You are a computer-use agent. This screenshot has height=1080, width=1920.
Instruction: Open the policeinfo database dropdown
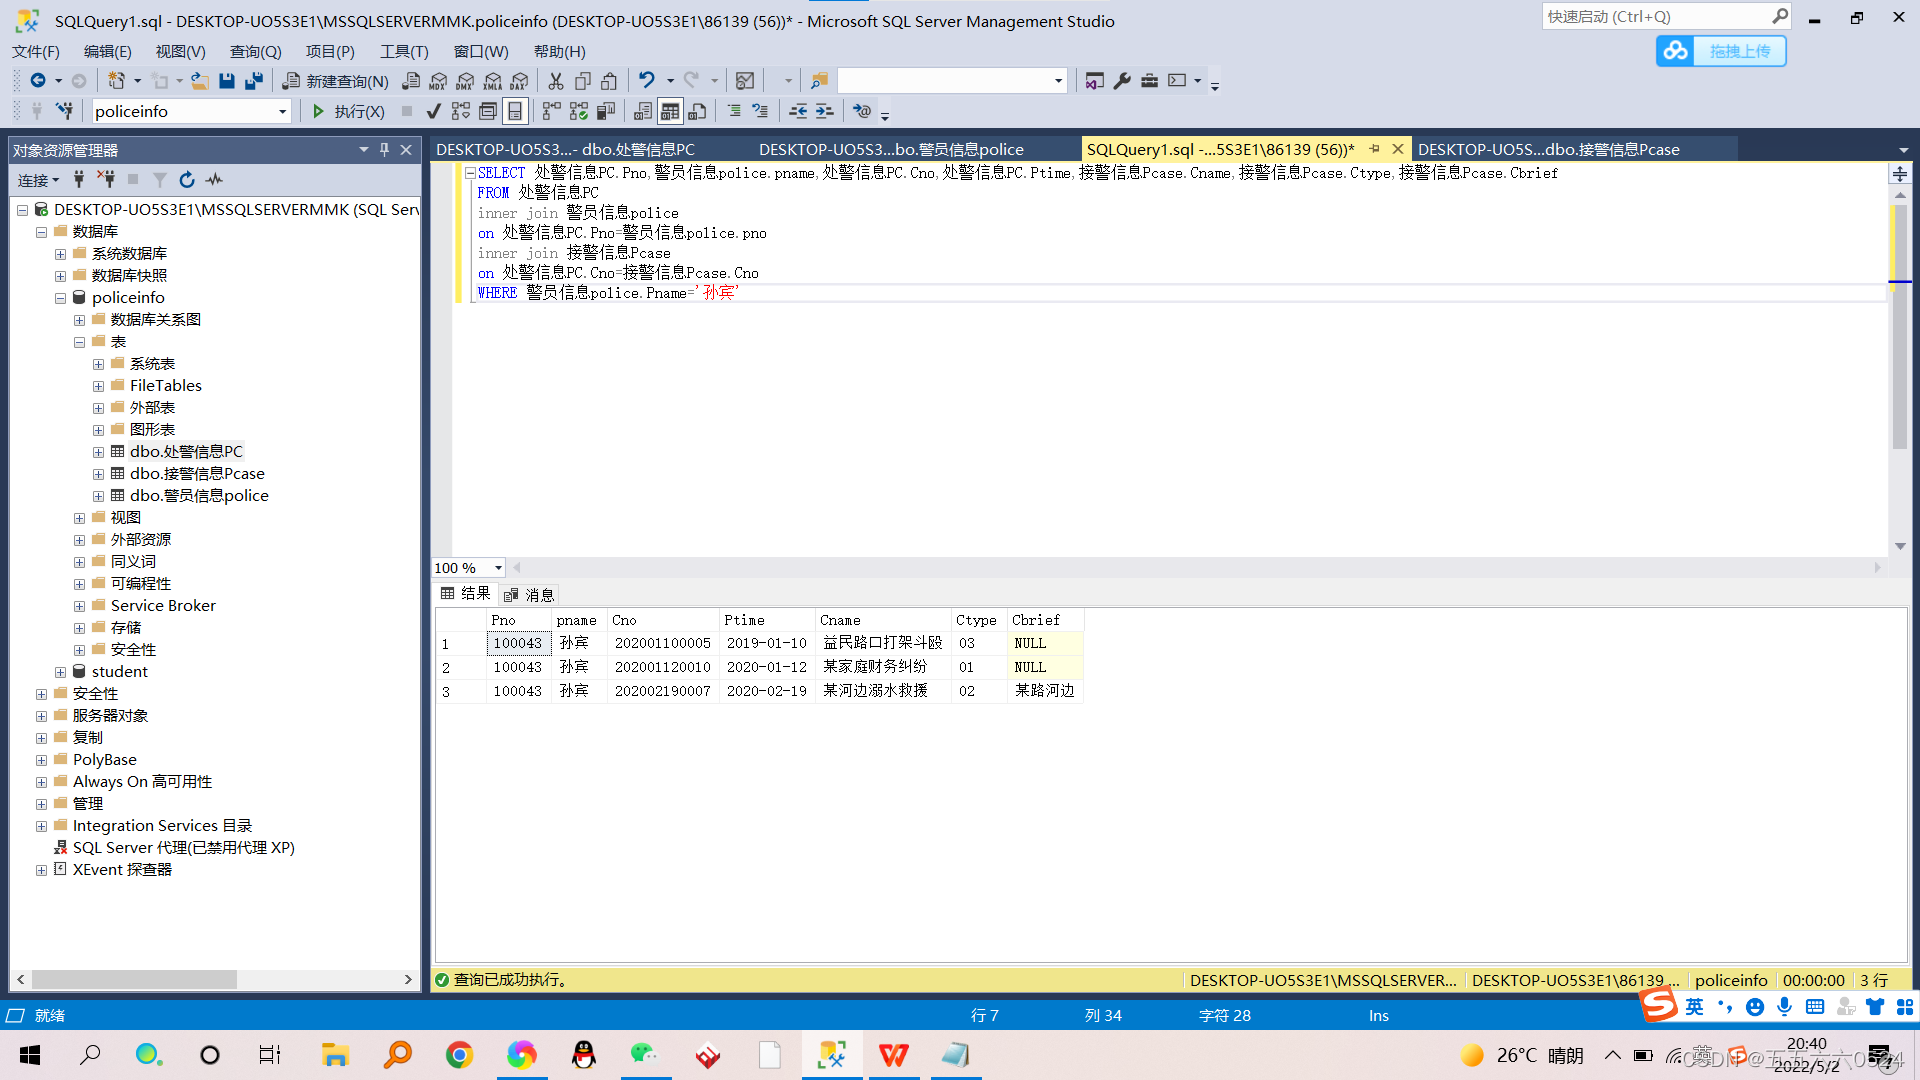(x=285, y=111)
